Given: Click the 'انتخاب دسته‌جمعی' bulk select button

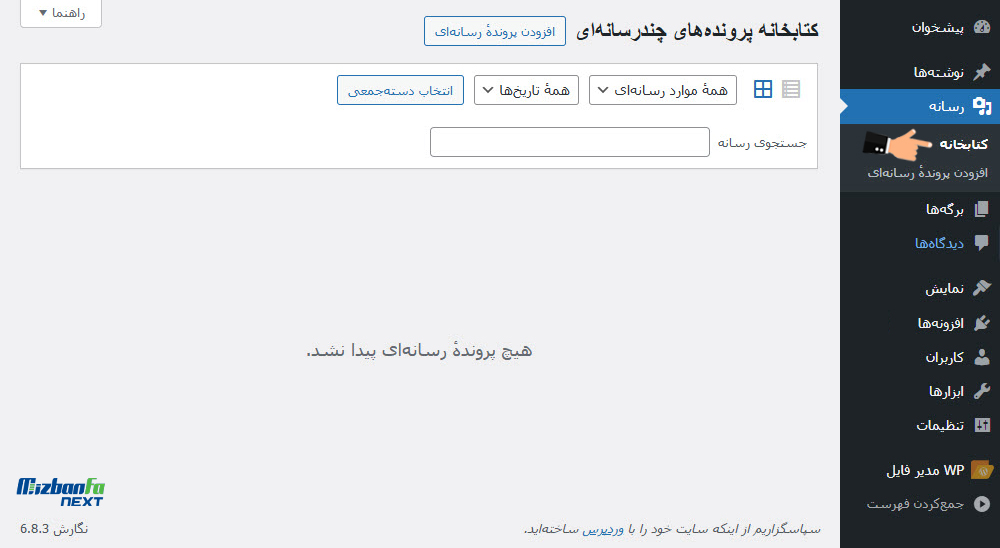Looking at the screenshot, I should pos(401,90).
